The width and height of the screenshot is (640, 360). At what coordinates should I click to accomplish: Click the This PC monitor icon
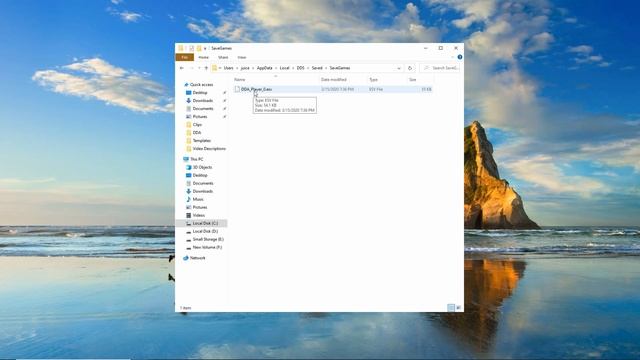186,159
